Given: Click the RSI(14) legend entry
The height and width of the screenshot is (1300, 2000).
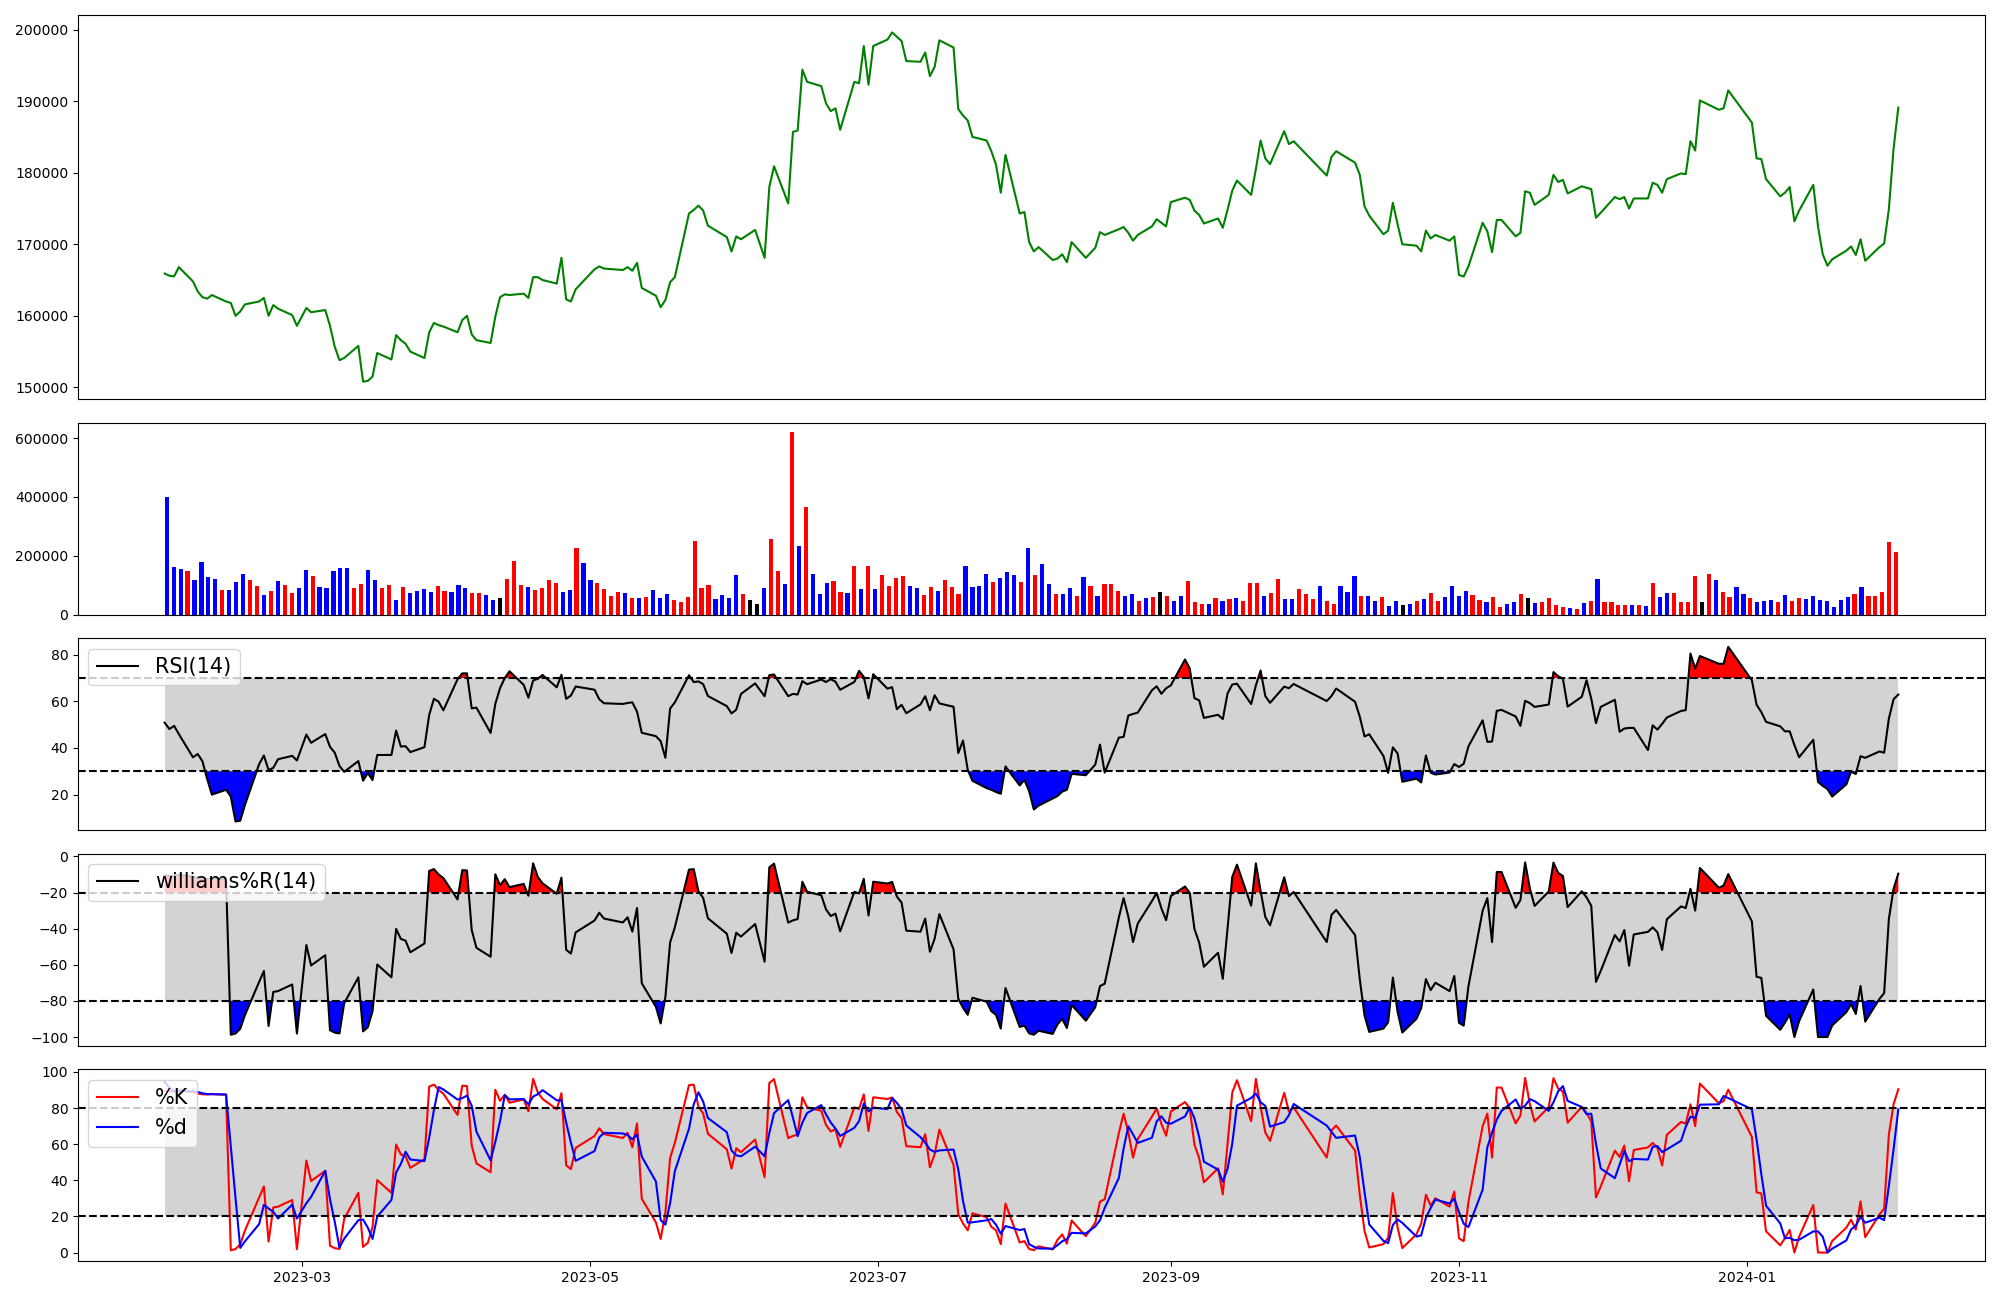Looking at the screenshot, I should (192, 666).
